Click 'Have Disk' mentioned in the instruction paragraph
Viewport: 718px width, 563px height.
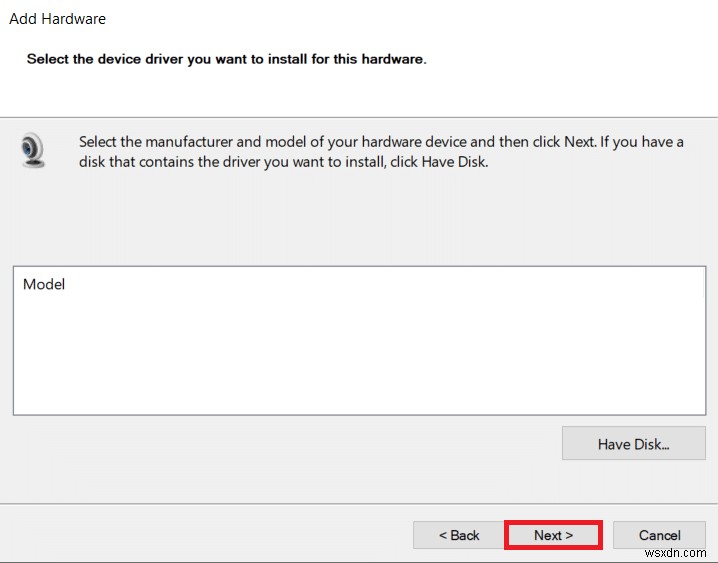pos(451,162)
